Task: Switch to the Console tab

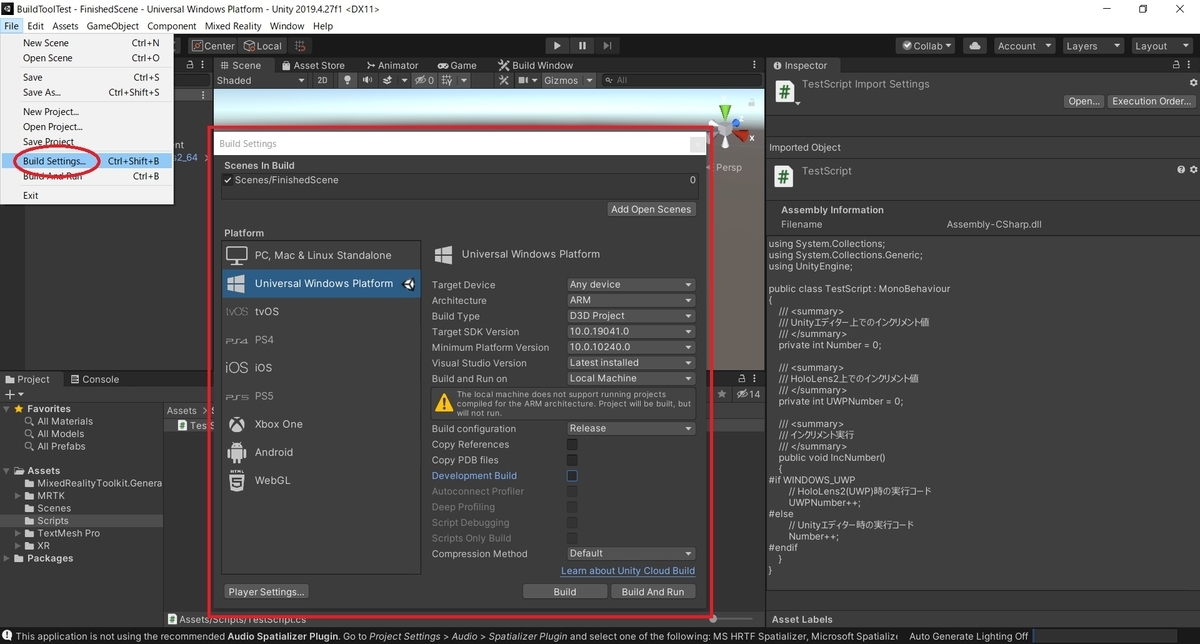Action: (93, 380)
